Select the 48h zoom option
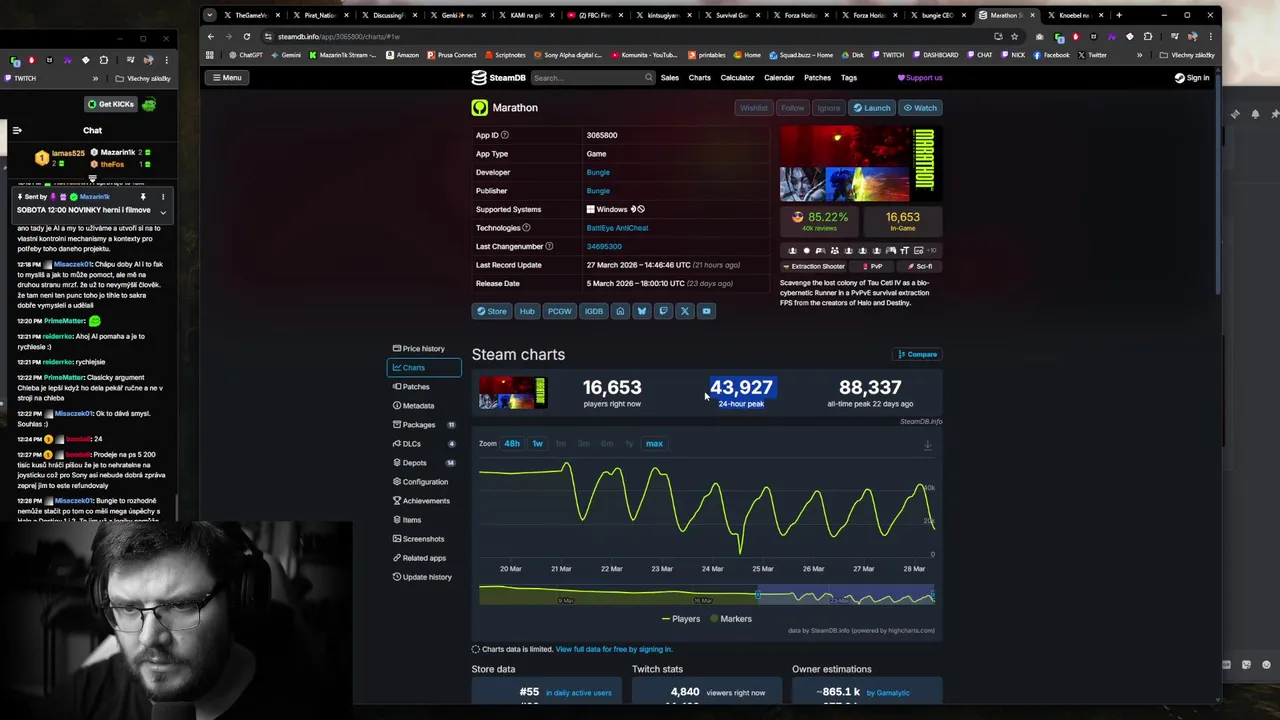 click(512, 443)
